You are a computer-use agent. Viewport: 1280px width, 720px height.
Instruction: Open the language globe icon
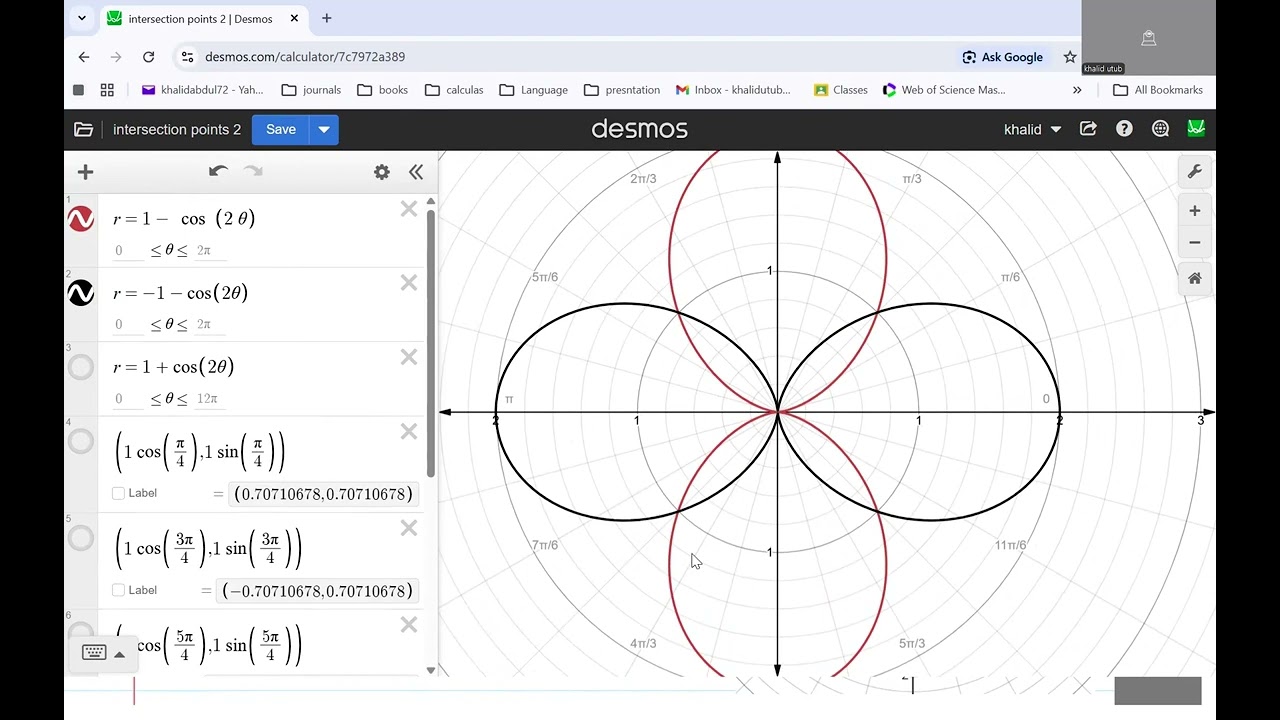[x=1160, y=129]
